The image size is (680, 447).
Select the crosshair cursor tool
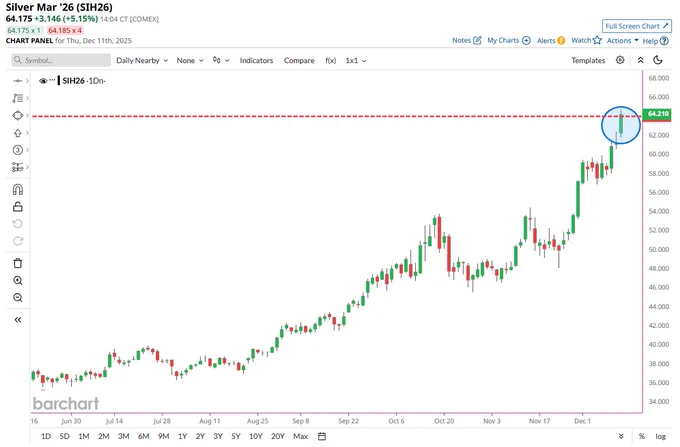[17, 81]
